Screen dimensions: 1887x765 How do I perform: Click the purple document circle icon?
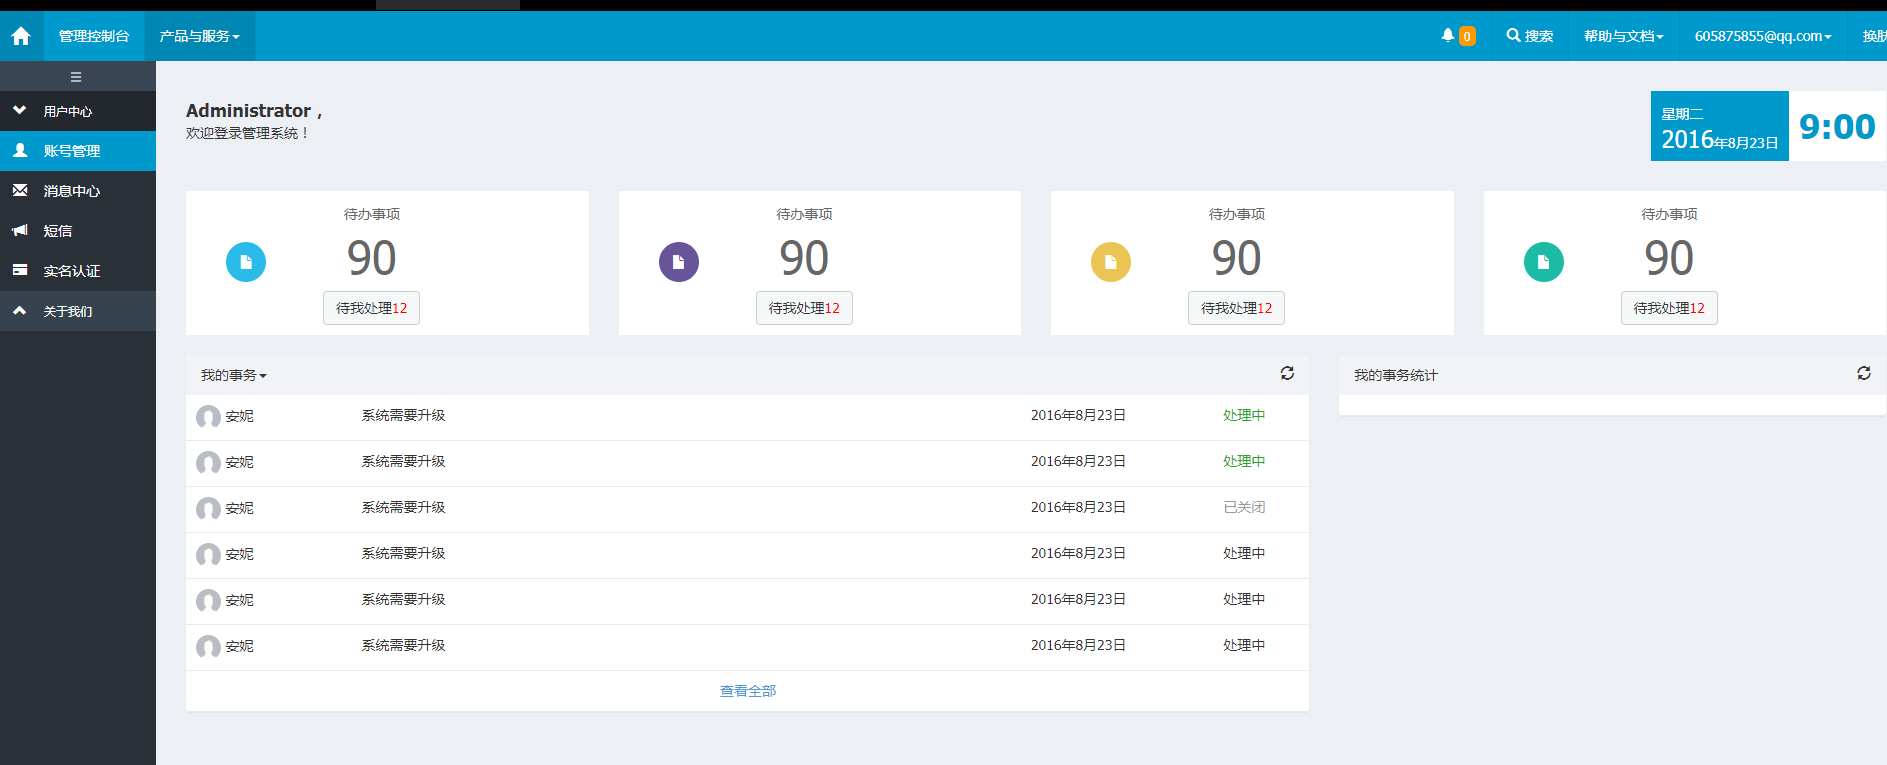coord(678,262)
